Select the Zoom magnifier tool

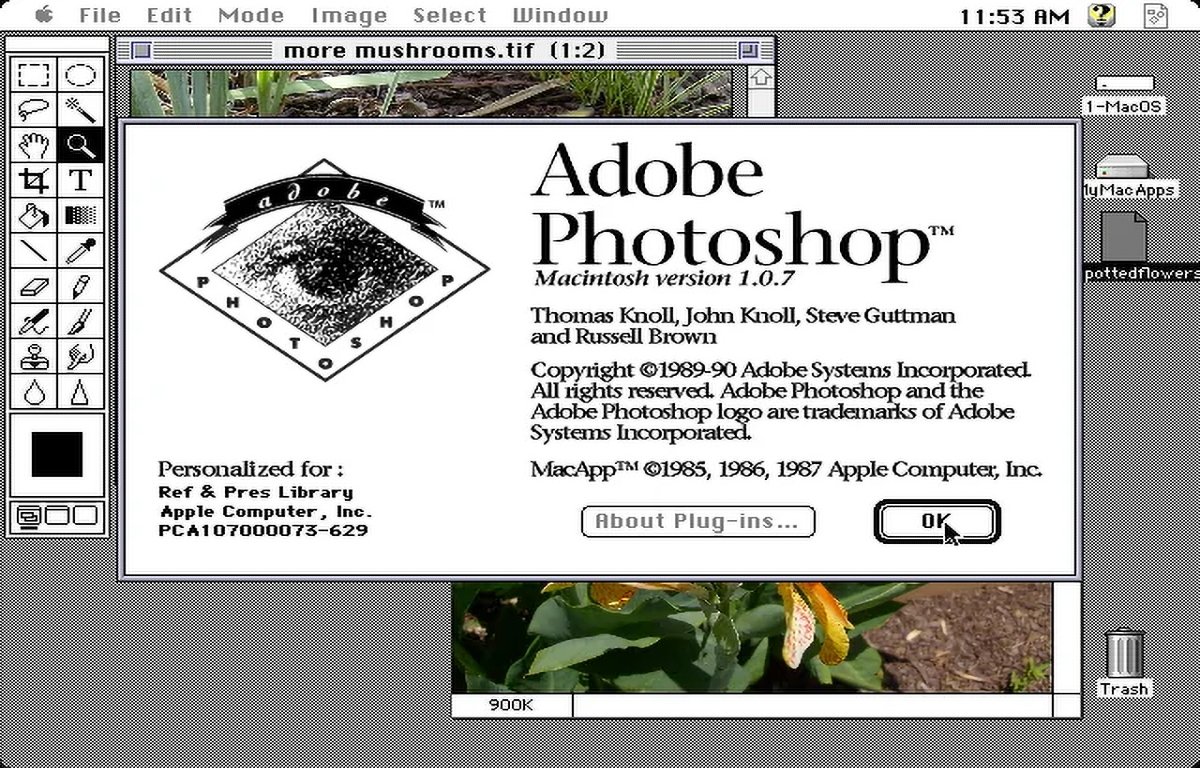pos(80,145)
